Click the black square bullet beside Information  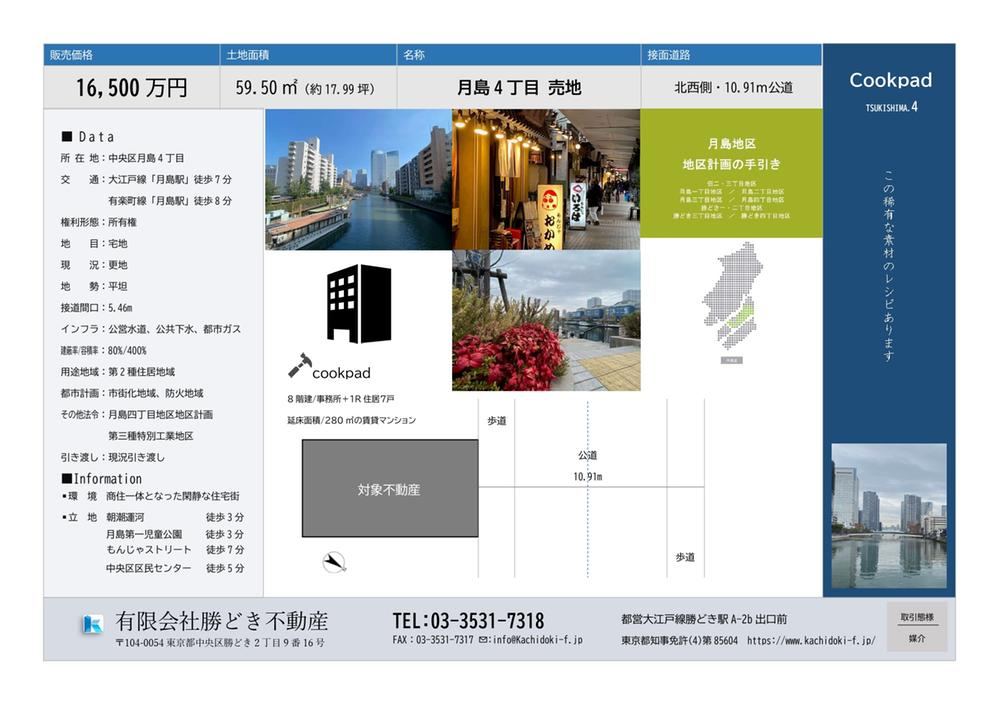(67, 479)
